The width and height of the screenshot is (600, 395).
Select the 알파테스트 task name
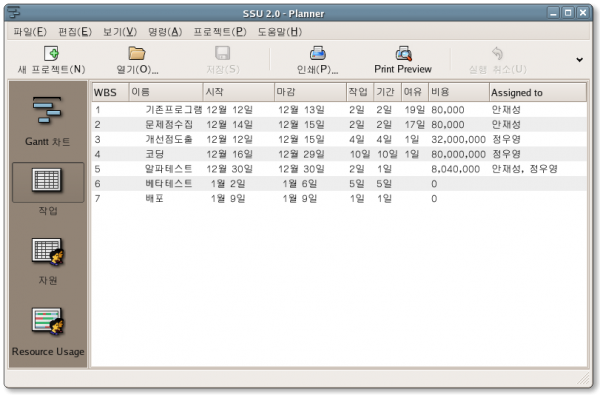(169, 169)
